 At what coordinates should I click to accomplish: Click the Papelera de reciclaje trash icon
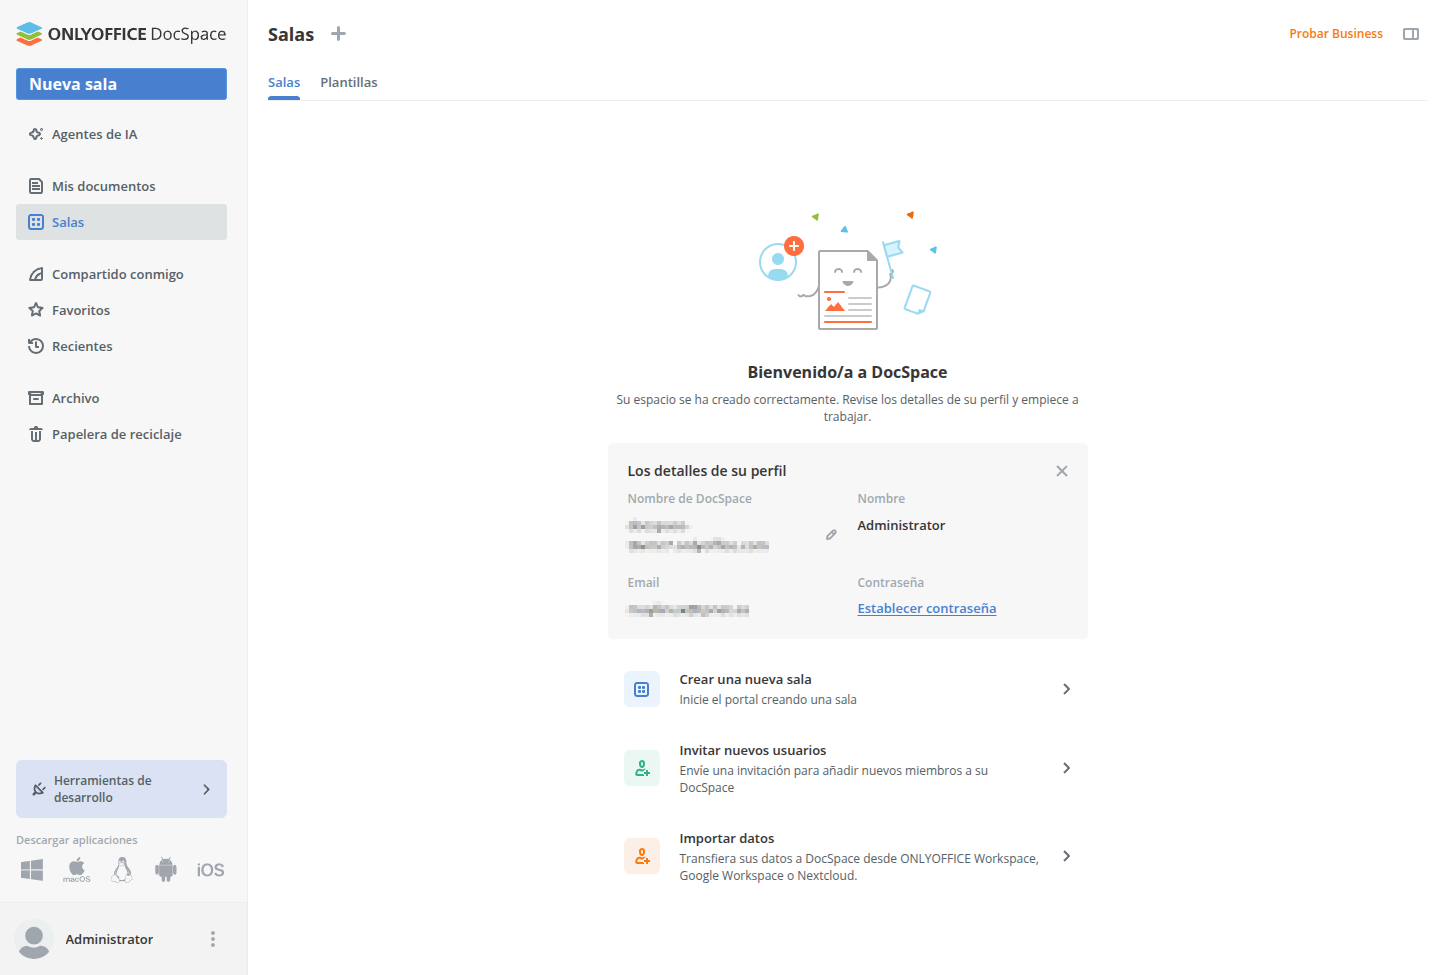(36, 434)
